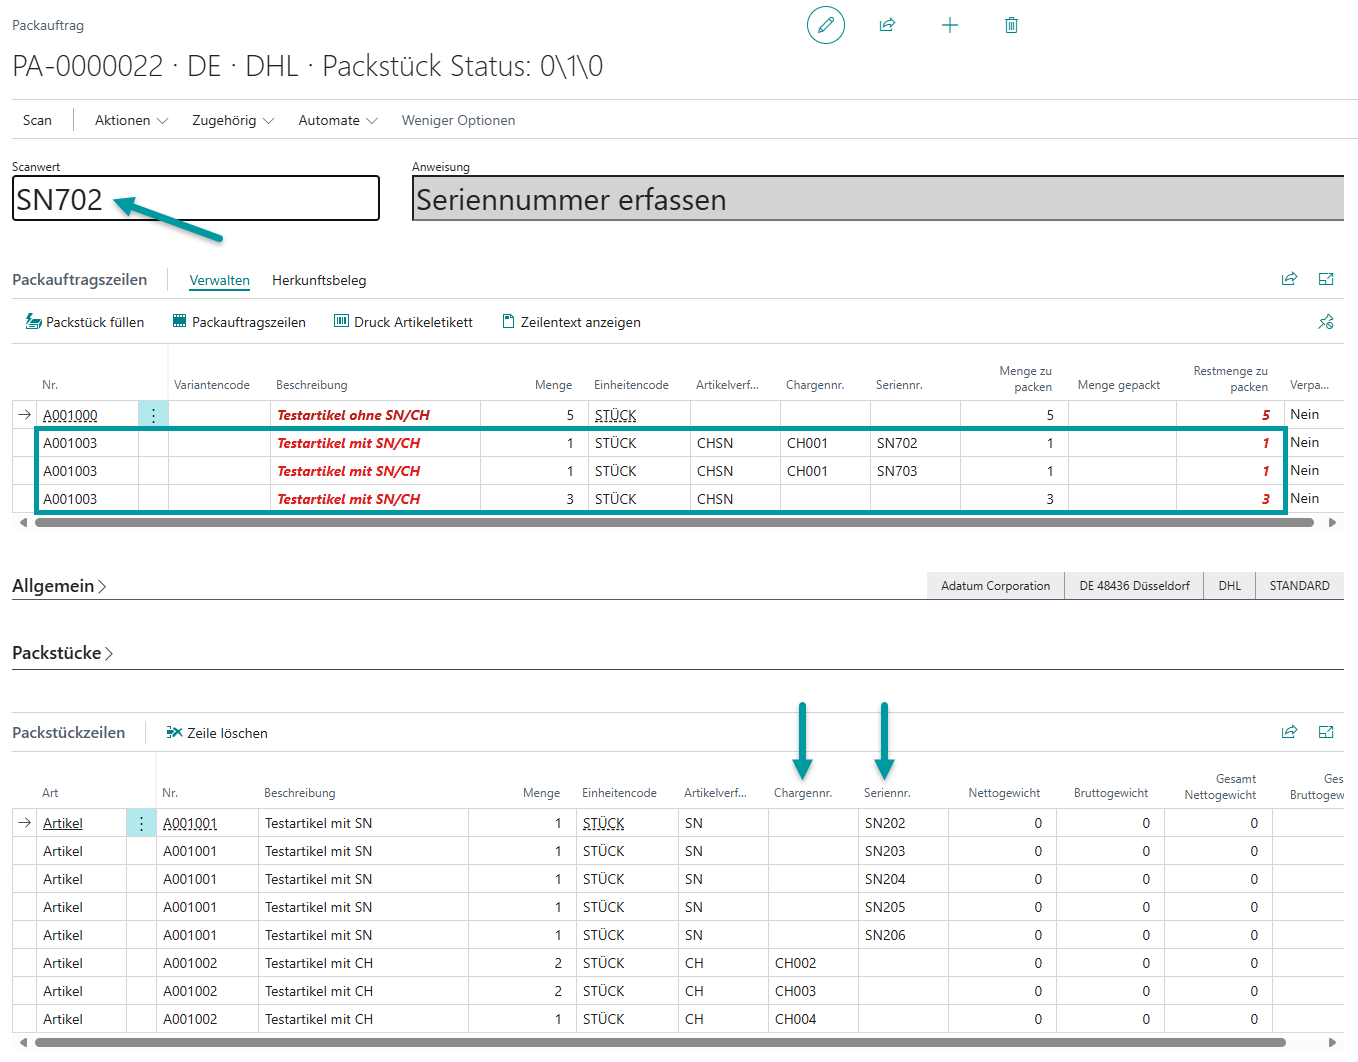Click Zeilentext anzeigen action

point(571,322)
